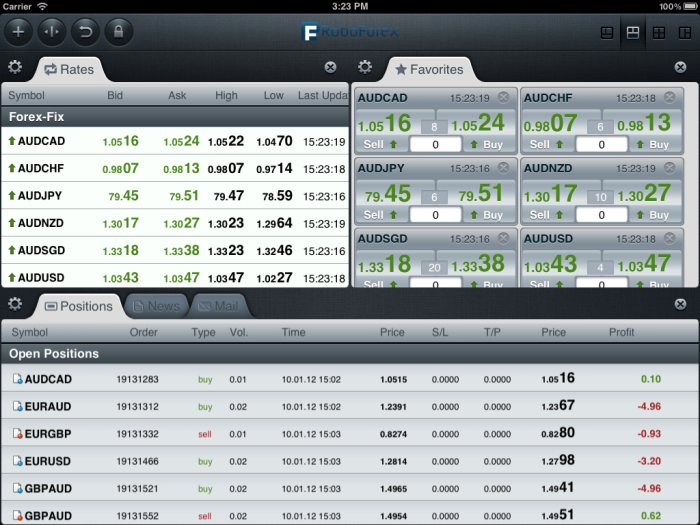Click the split-panel icon beside the plus button
This screenshot has width=700, height=525.
point(52,32)
